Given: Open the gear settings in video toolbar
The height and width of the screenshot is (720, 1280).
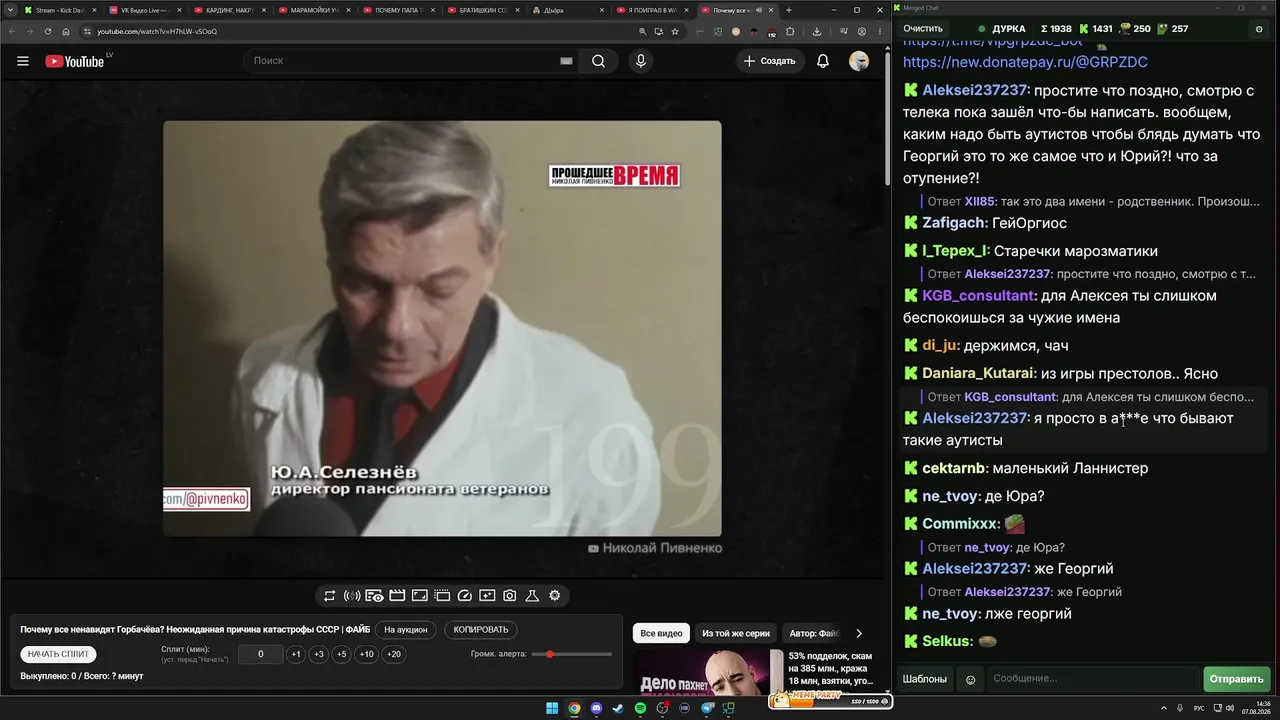Looking at the screenshot, I should [555, 596].
